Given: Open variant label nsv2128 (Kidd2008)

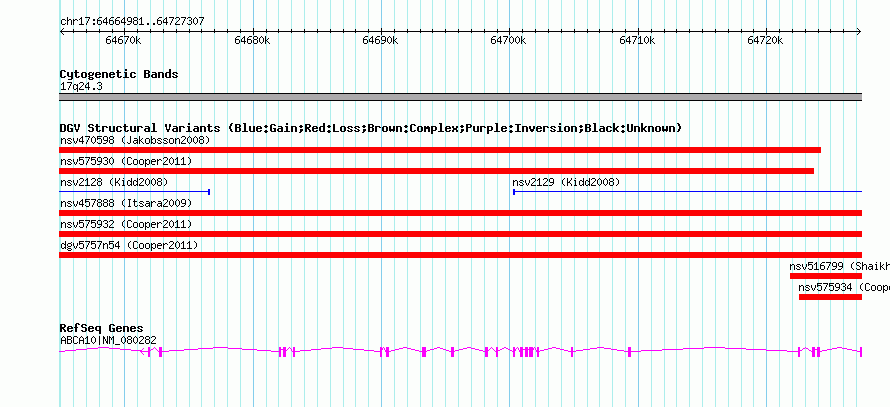Looking at the screenshot, I should [x=114, y=183].
